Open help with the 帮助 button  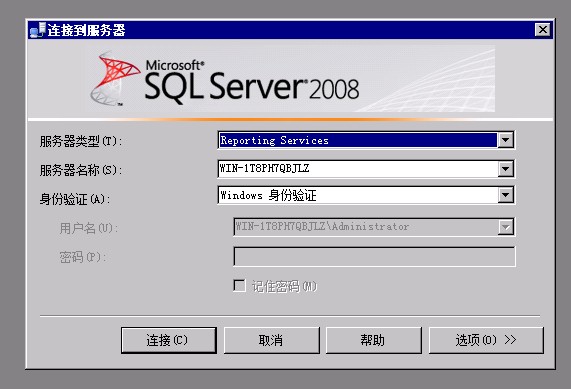point(374,340)
